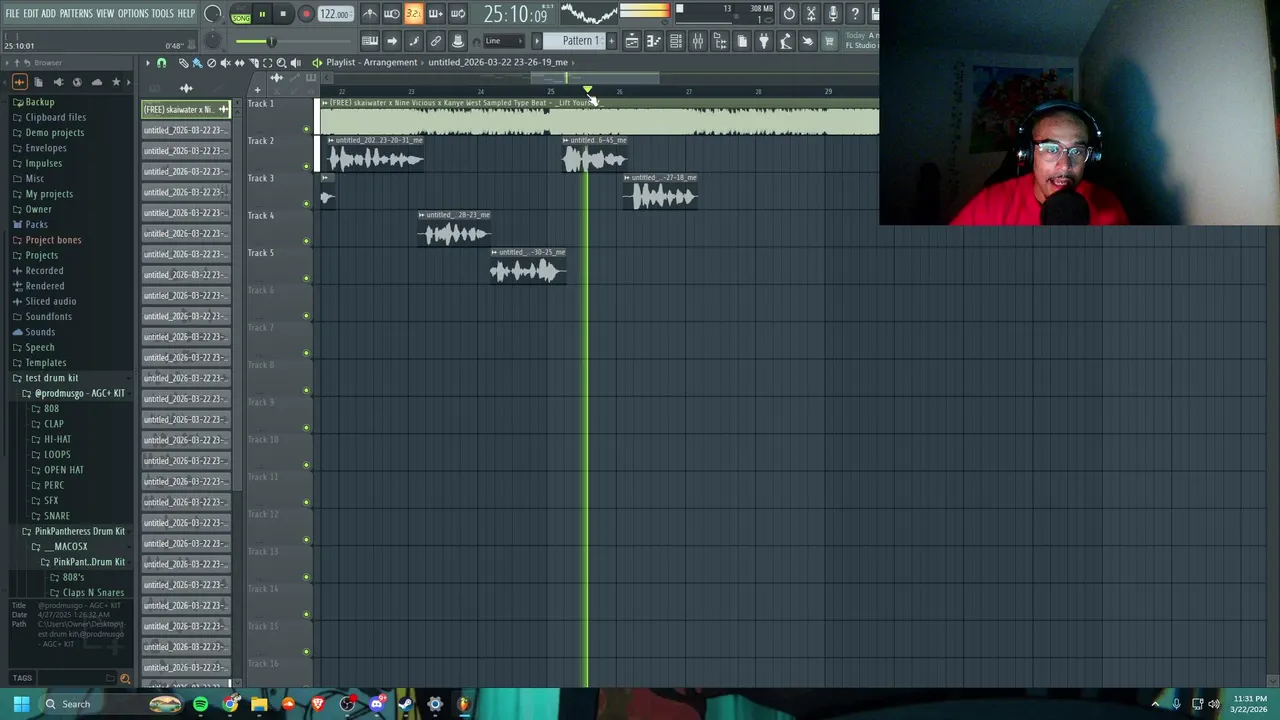Click the plugin picker plug icon in the toolbar
Screen dimensions: 1280x720
click(764, 41)
